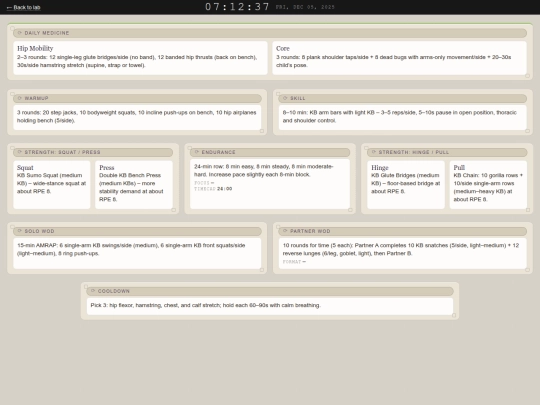Screen dimensions: 540x405
Task: Click the refresh icon beside Daily Medicine
Action: click(x=20, y=33)
